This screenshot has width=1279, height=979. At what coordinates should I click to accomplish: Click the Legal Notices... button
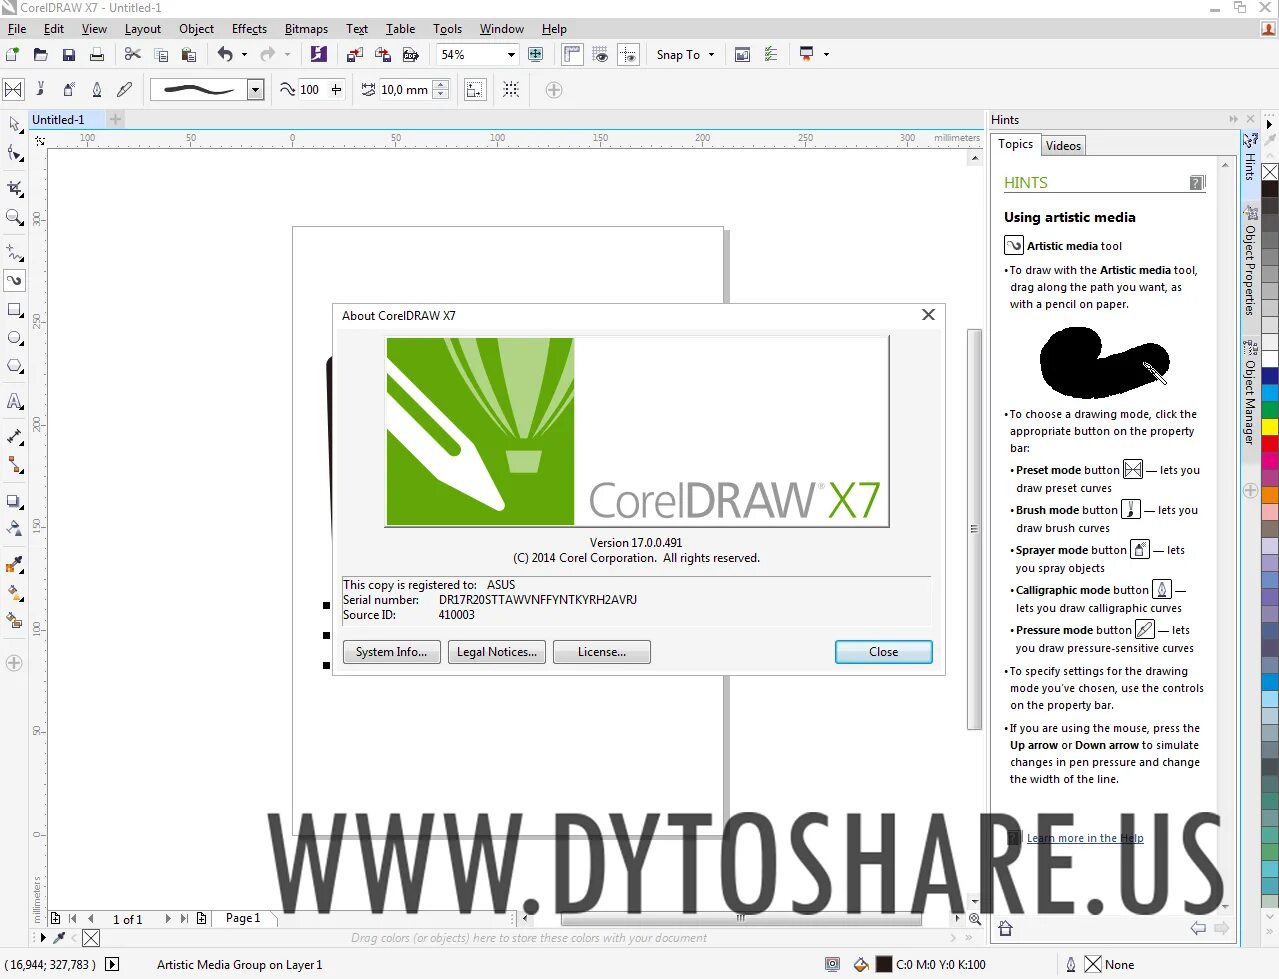pyautogui.click(x=497, y=652)
